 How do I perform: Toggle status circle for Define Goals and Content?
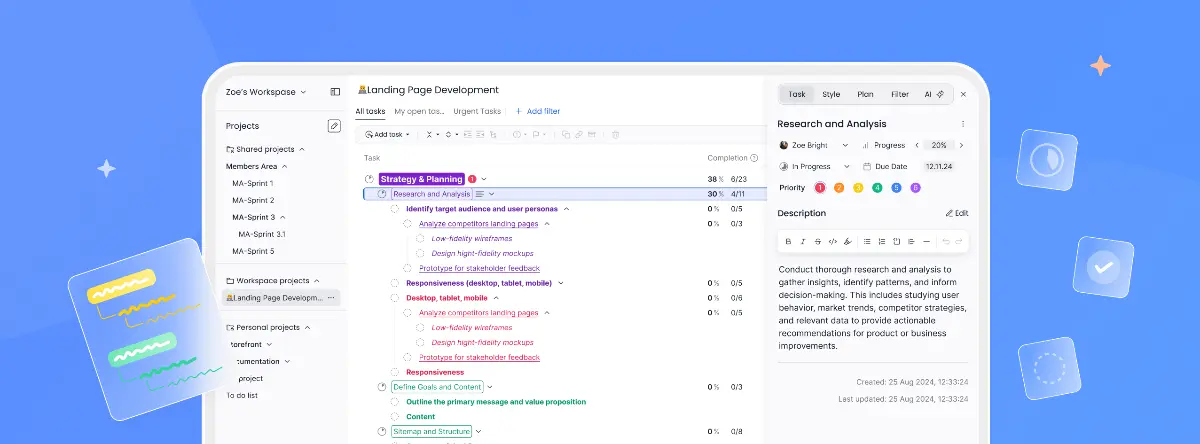click(x=382, y=387)
